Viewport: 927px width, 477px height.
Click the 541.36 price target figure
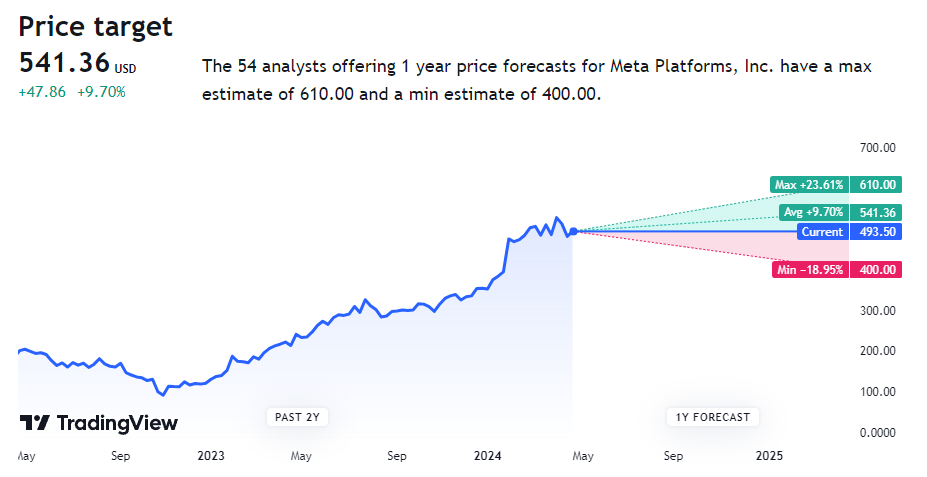(64, 63)
